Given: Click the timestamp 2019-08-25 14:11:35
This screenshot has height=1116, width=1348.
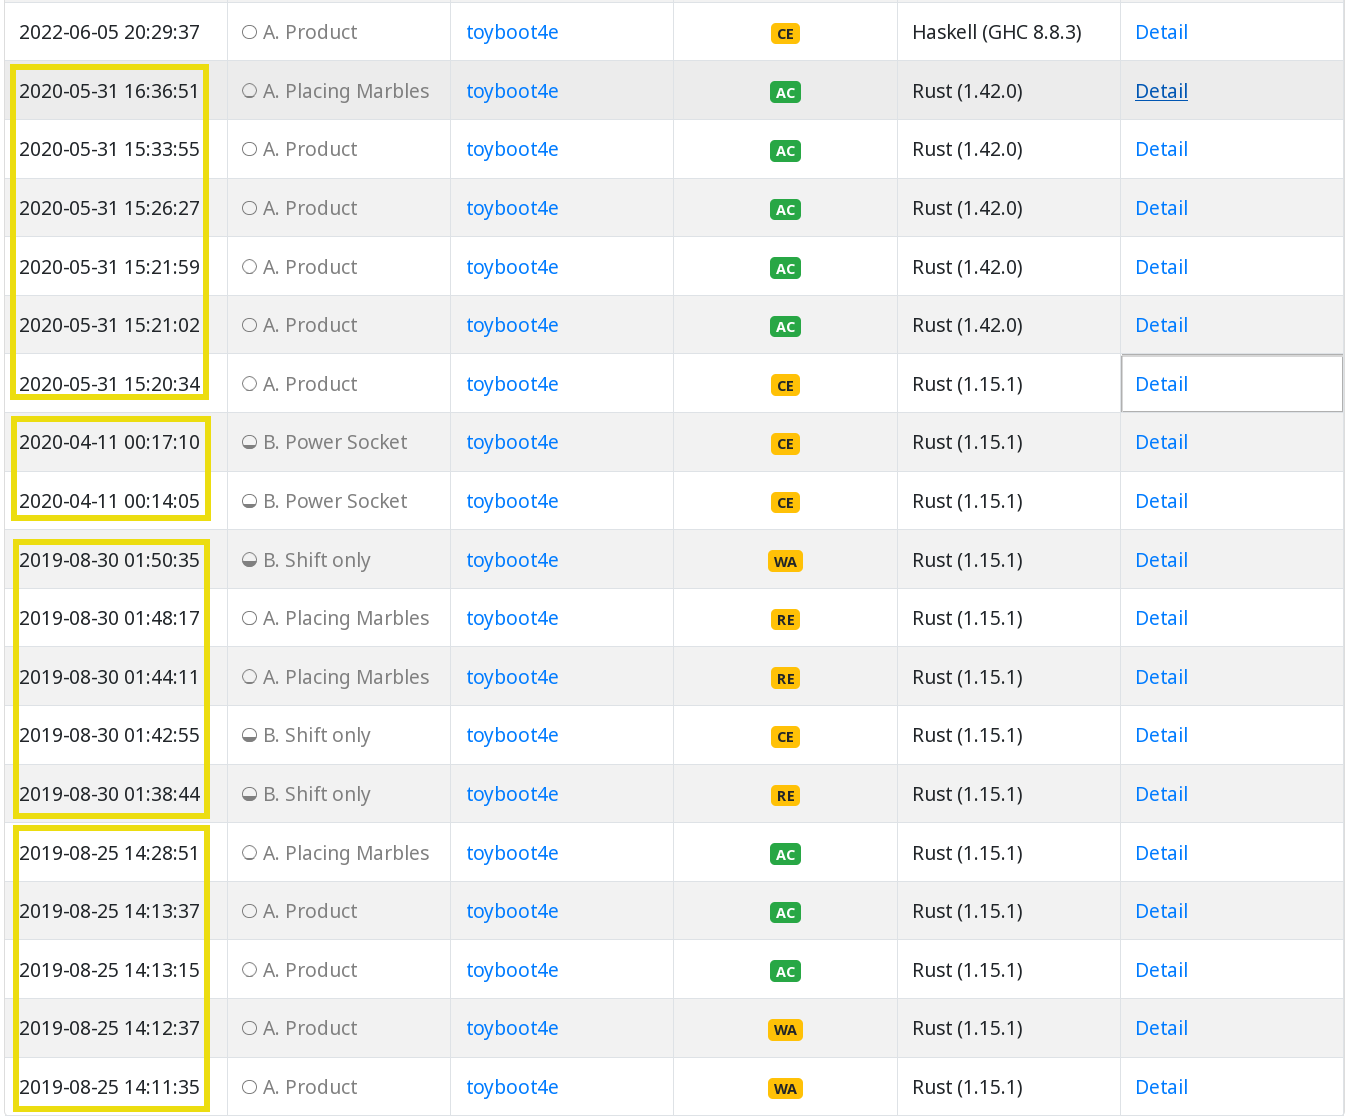Looking at the screenshot, I should (x=110, y=1087).
